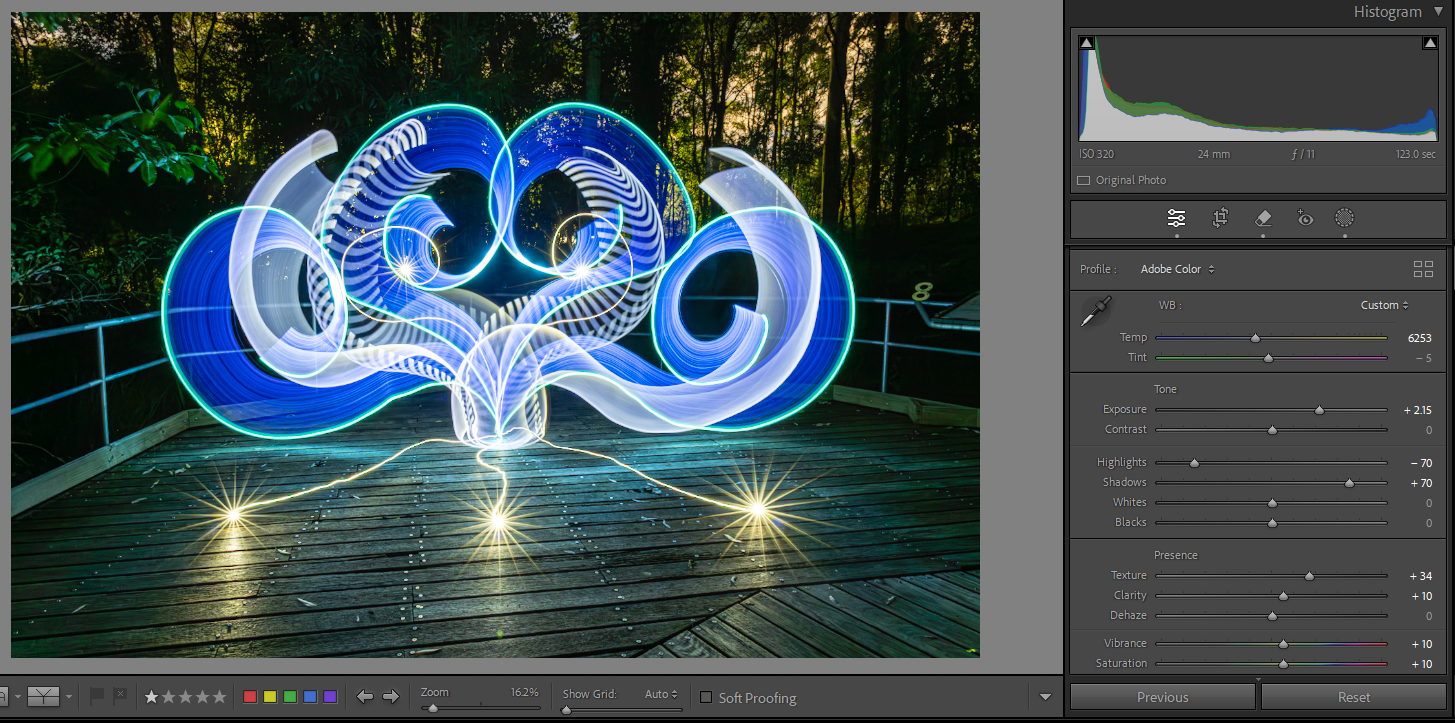Flag the photo as a pick
The width and height of the screenshot is (1455, 723).
[x=97, y=697]
